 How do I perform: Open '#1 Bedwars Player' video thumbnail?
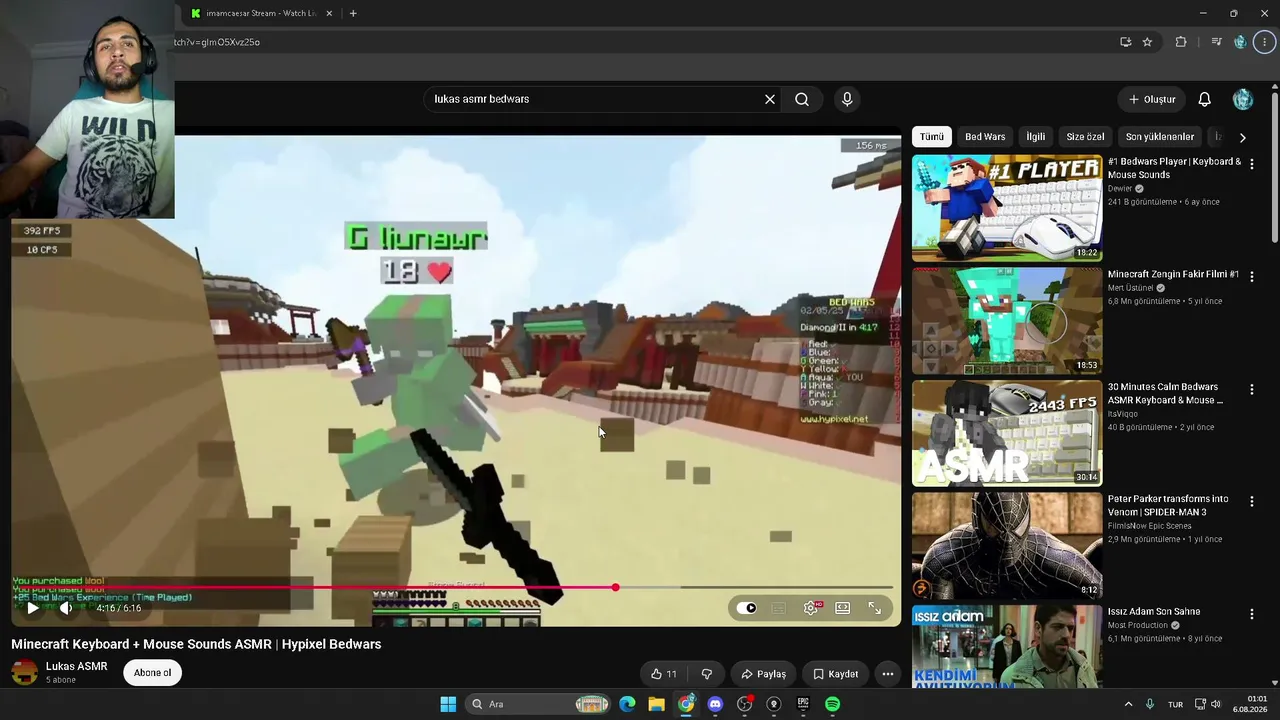1007,208
